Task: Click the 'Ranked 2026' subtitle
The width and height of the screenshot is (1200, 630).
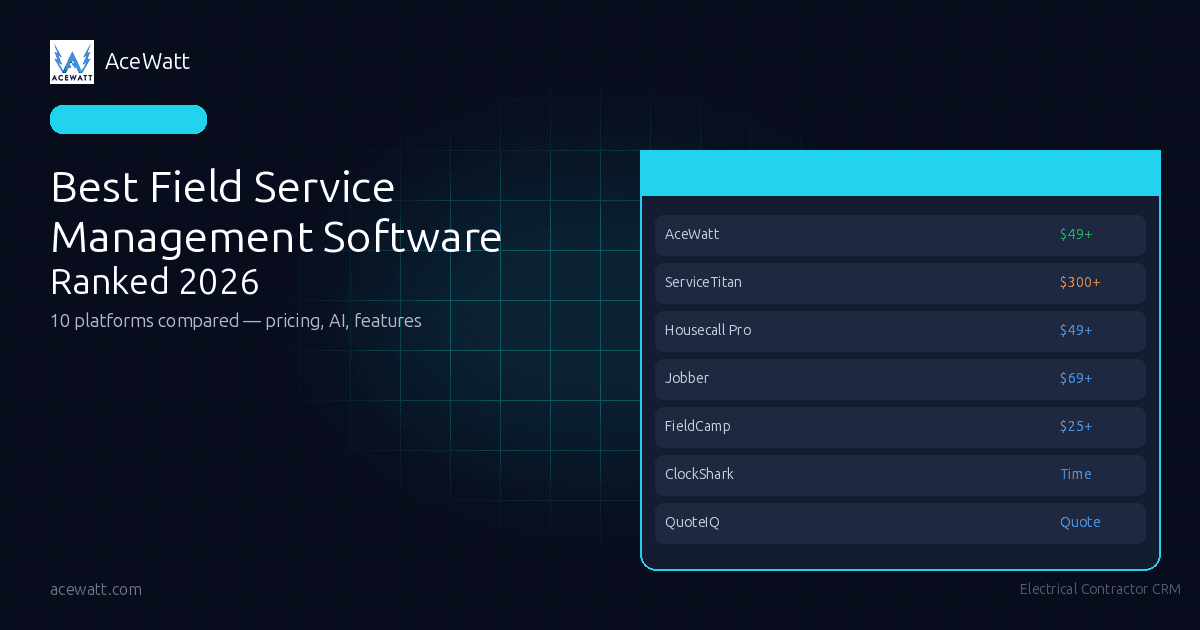Action: (x=155, y=282)
